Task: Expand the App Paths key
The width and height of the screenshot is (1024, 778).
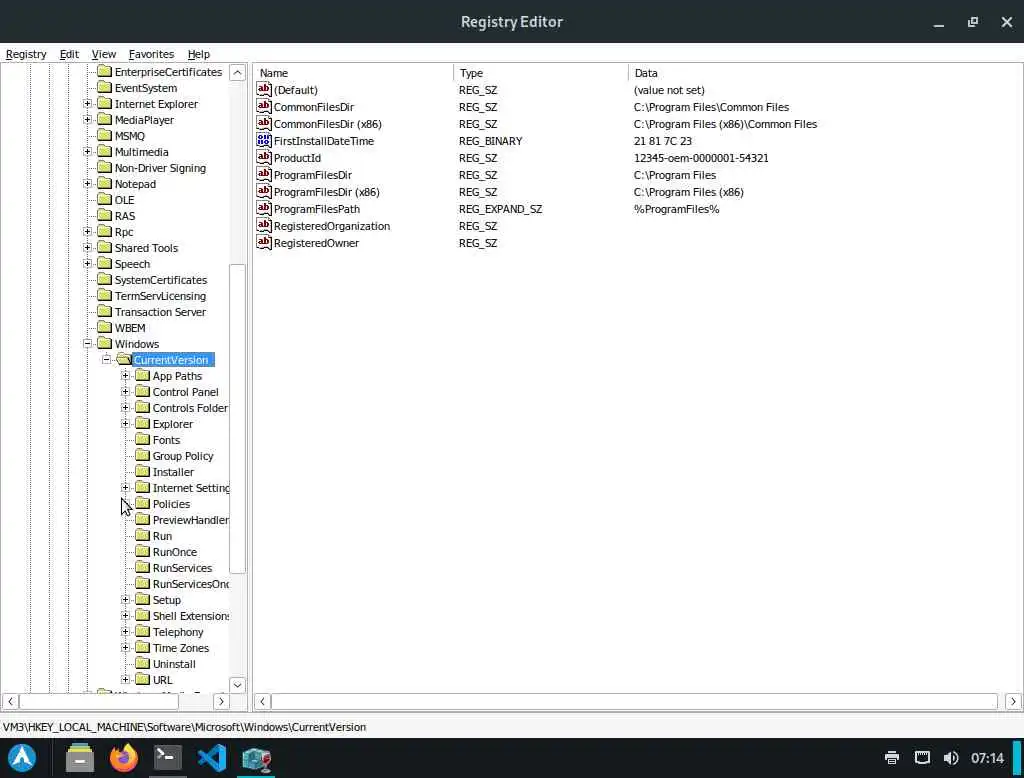Action: tap(125, 376)
